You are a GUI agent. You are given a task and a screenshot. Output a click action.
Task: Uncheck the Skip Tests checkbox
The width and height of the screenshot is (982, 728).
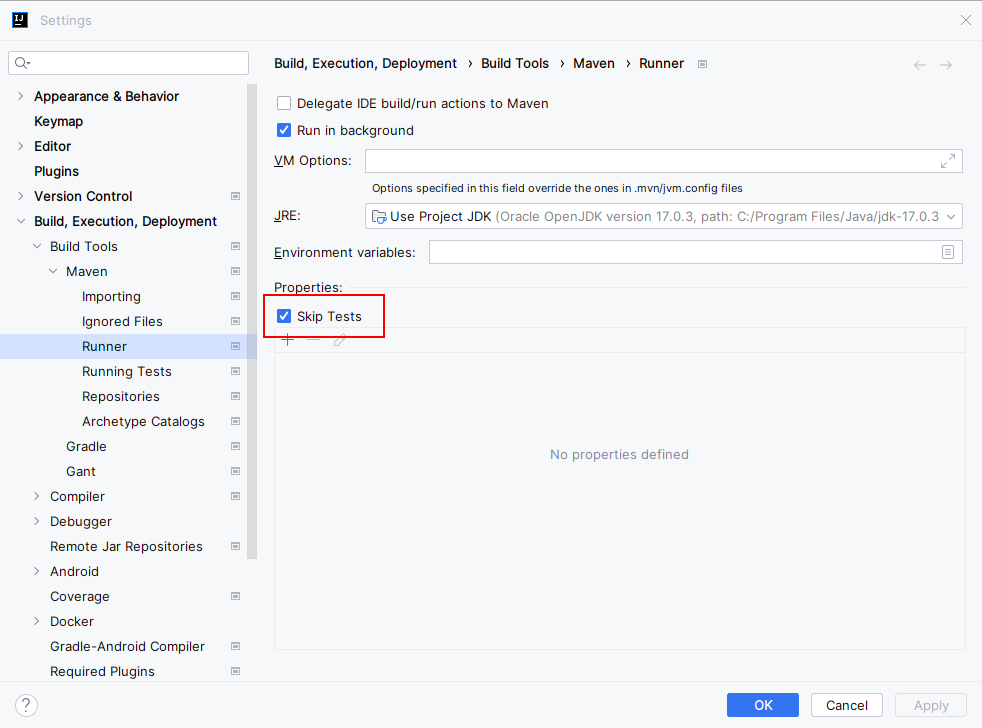[x=284, y=316]
